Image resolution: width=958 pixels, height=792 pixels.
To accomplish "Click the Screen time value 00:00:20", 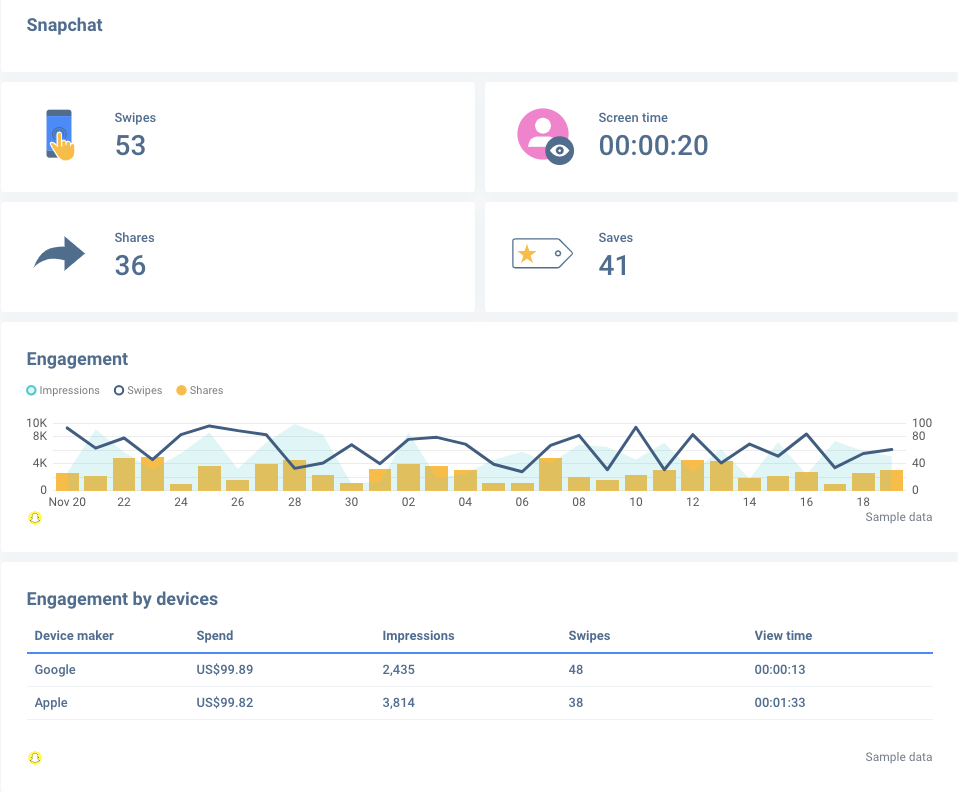I will [x=653, y=145].
